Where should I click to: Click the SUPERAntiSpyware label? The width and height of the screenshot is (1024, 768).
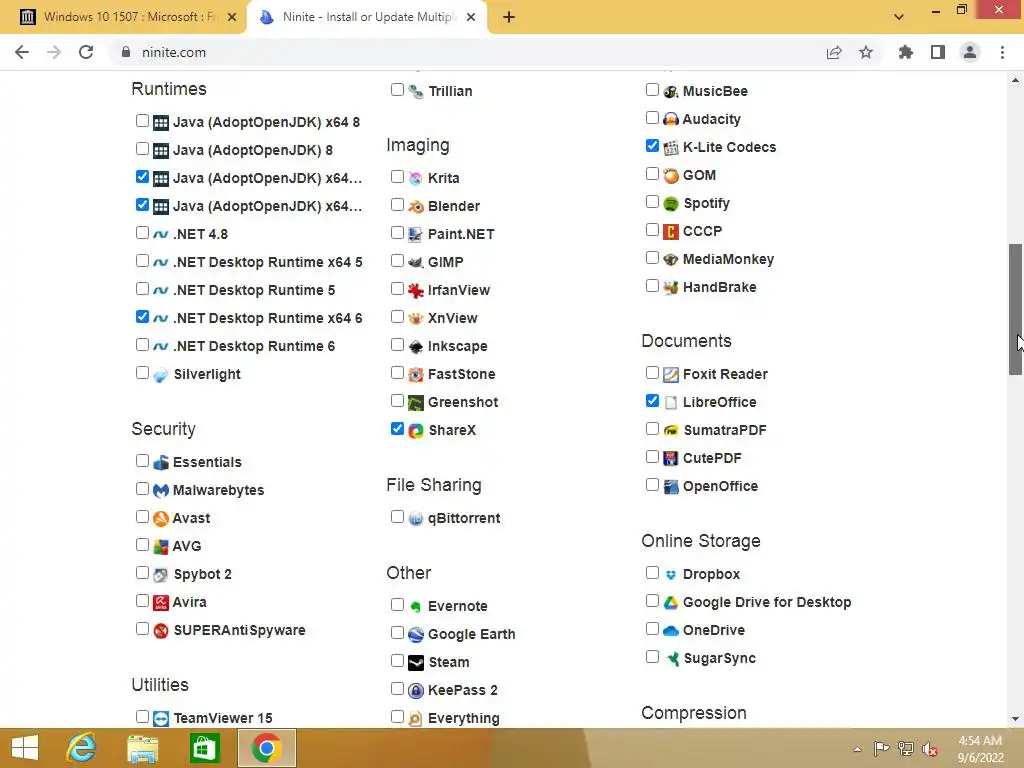pyautogui.click(x=239, y=631)
